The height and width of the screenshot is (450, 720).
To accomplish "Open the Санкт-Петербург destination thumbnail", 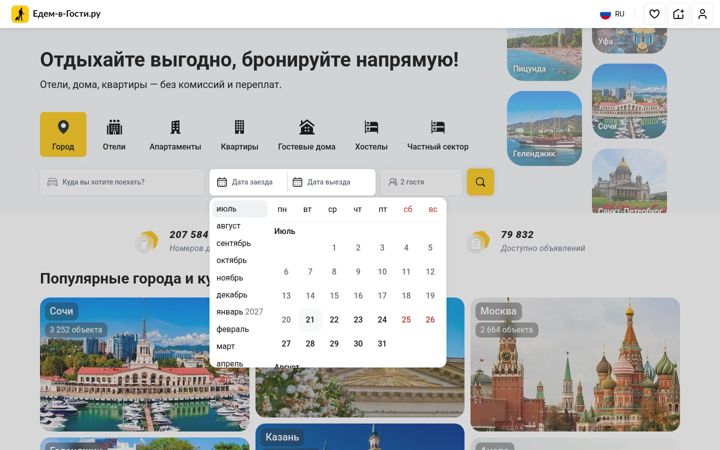I will click(629, 181).
